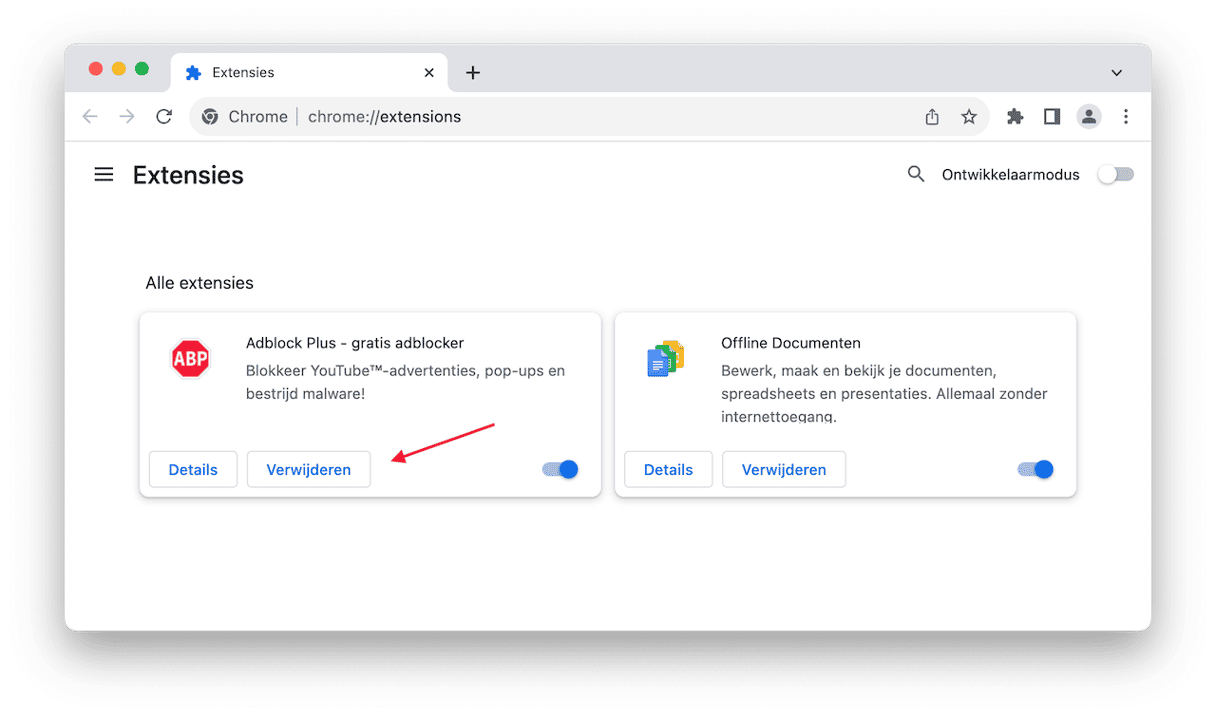The width and height of the screenshot is (1216, 716).
Task: Click the puzzle icon on the tab
Action: pos(194,73)
